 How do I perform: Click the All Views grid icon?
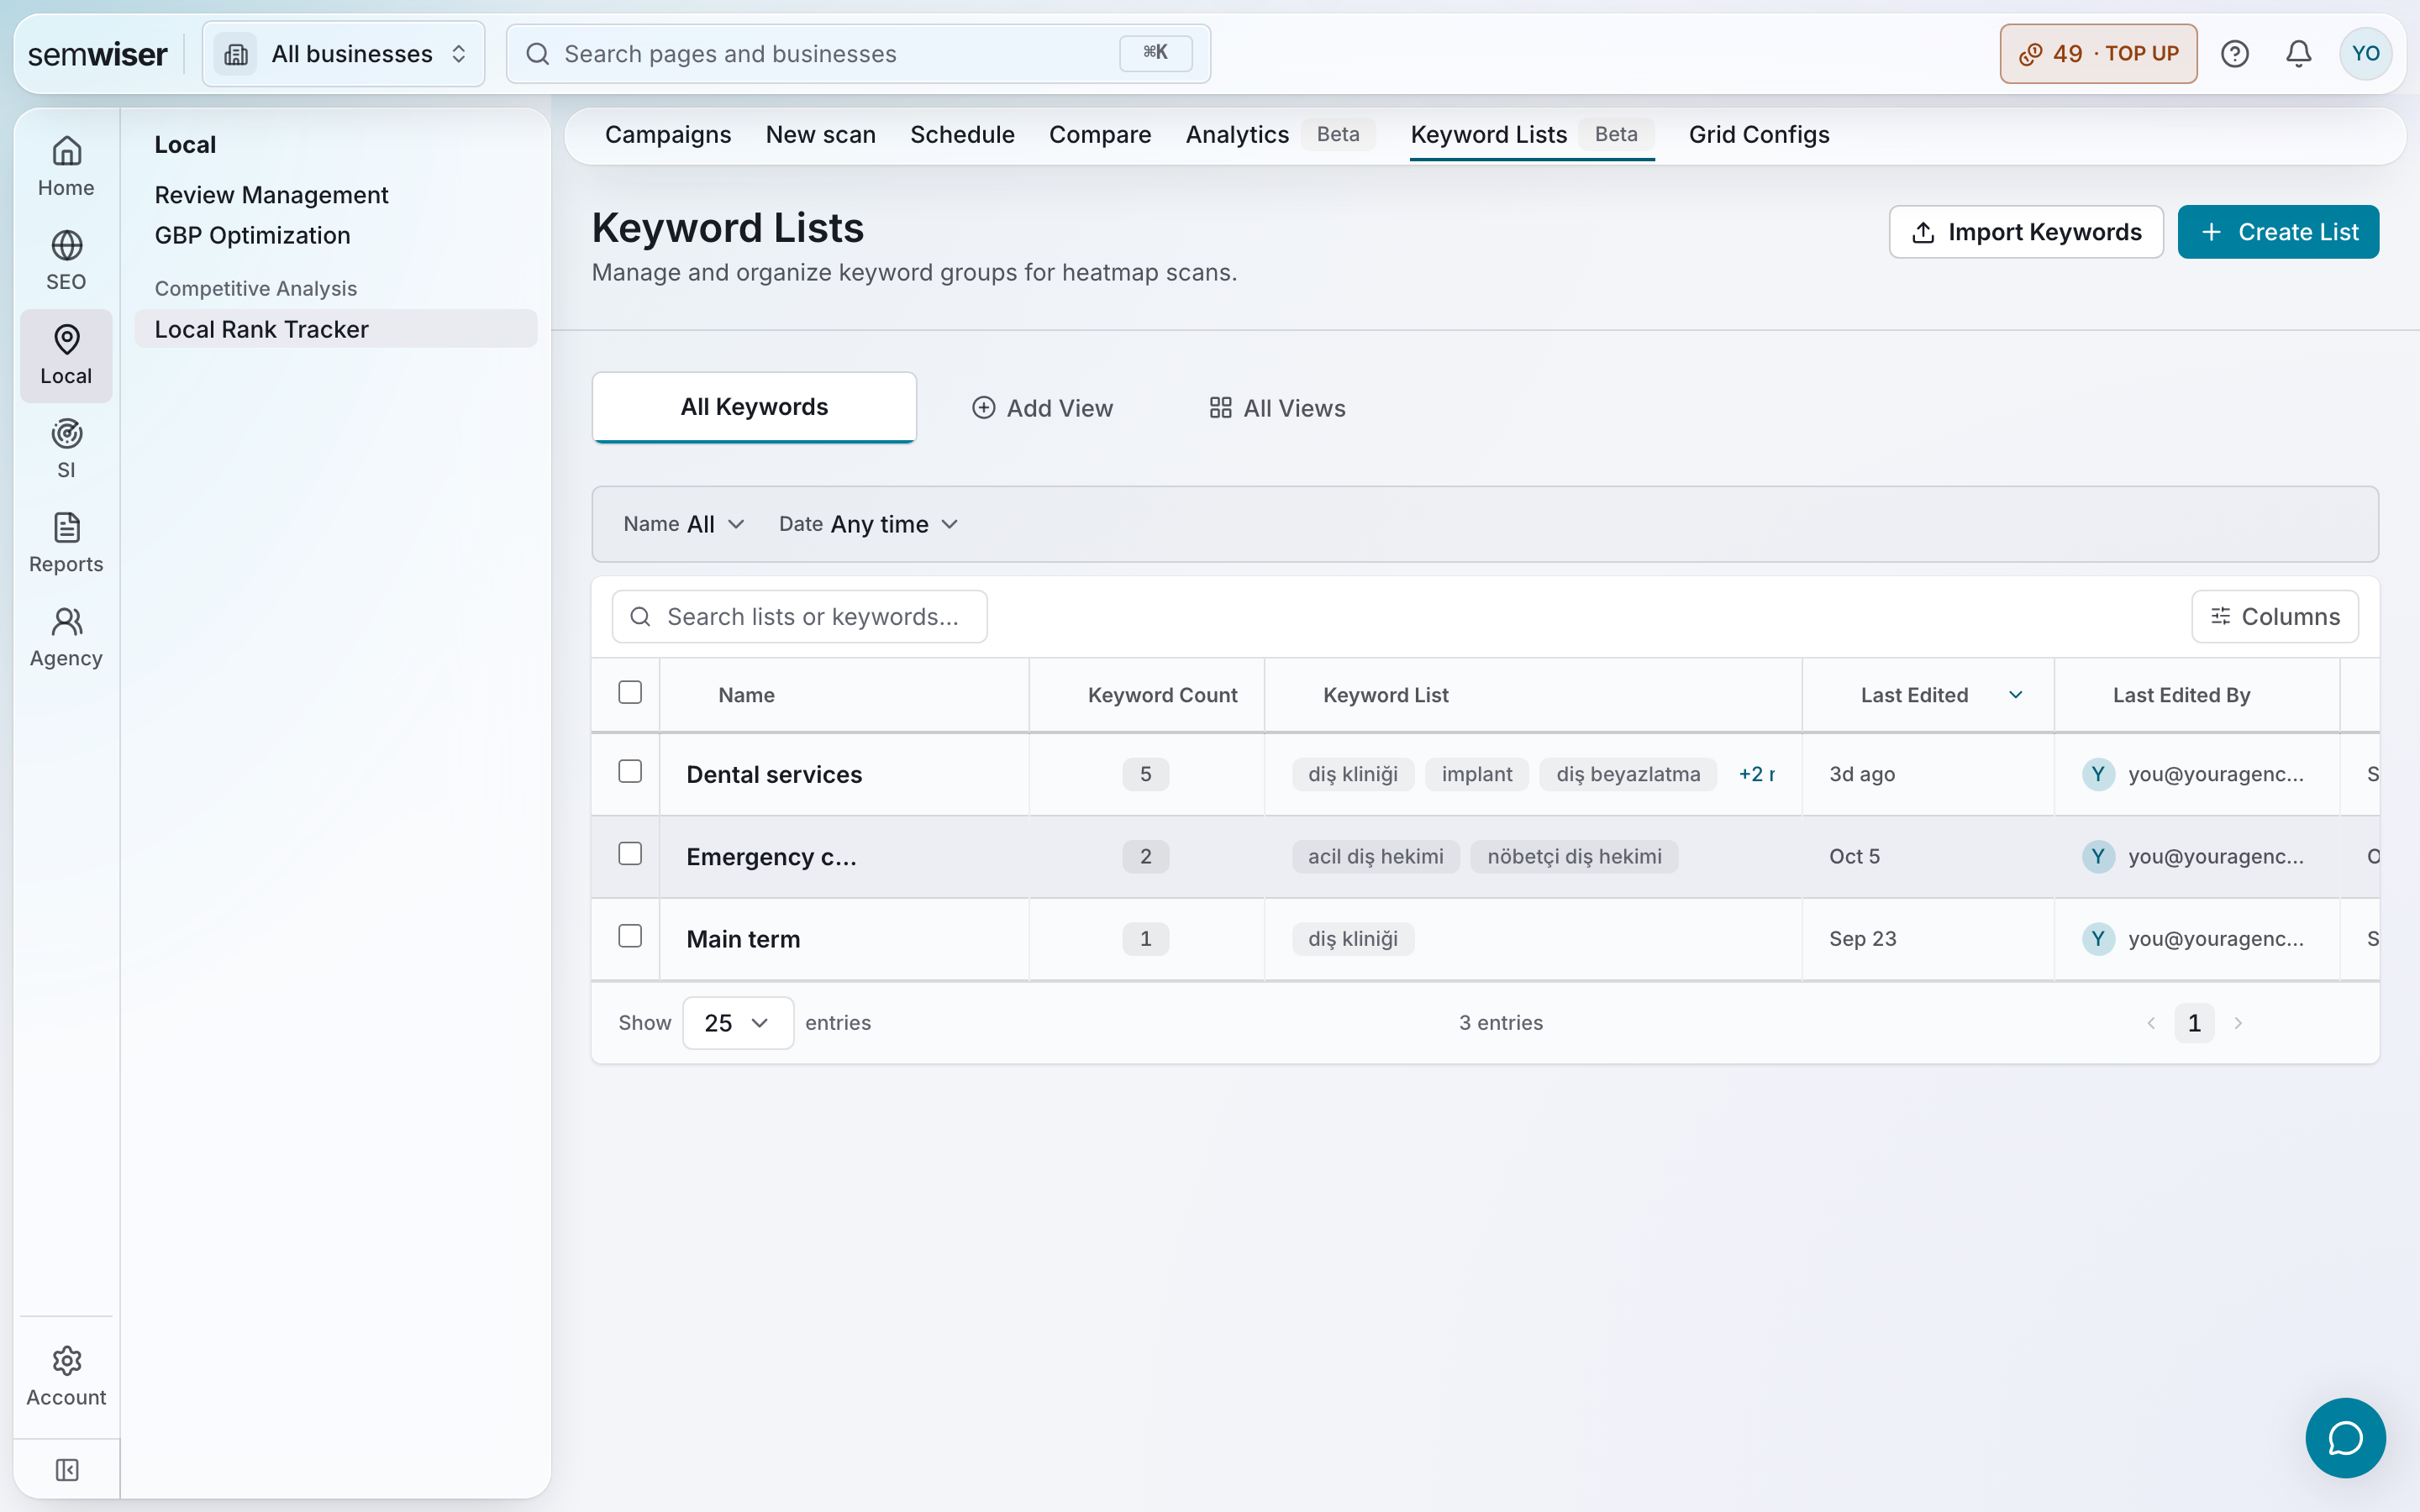[1220, 408]
